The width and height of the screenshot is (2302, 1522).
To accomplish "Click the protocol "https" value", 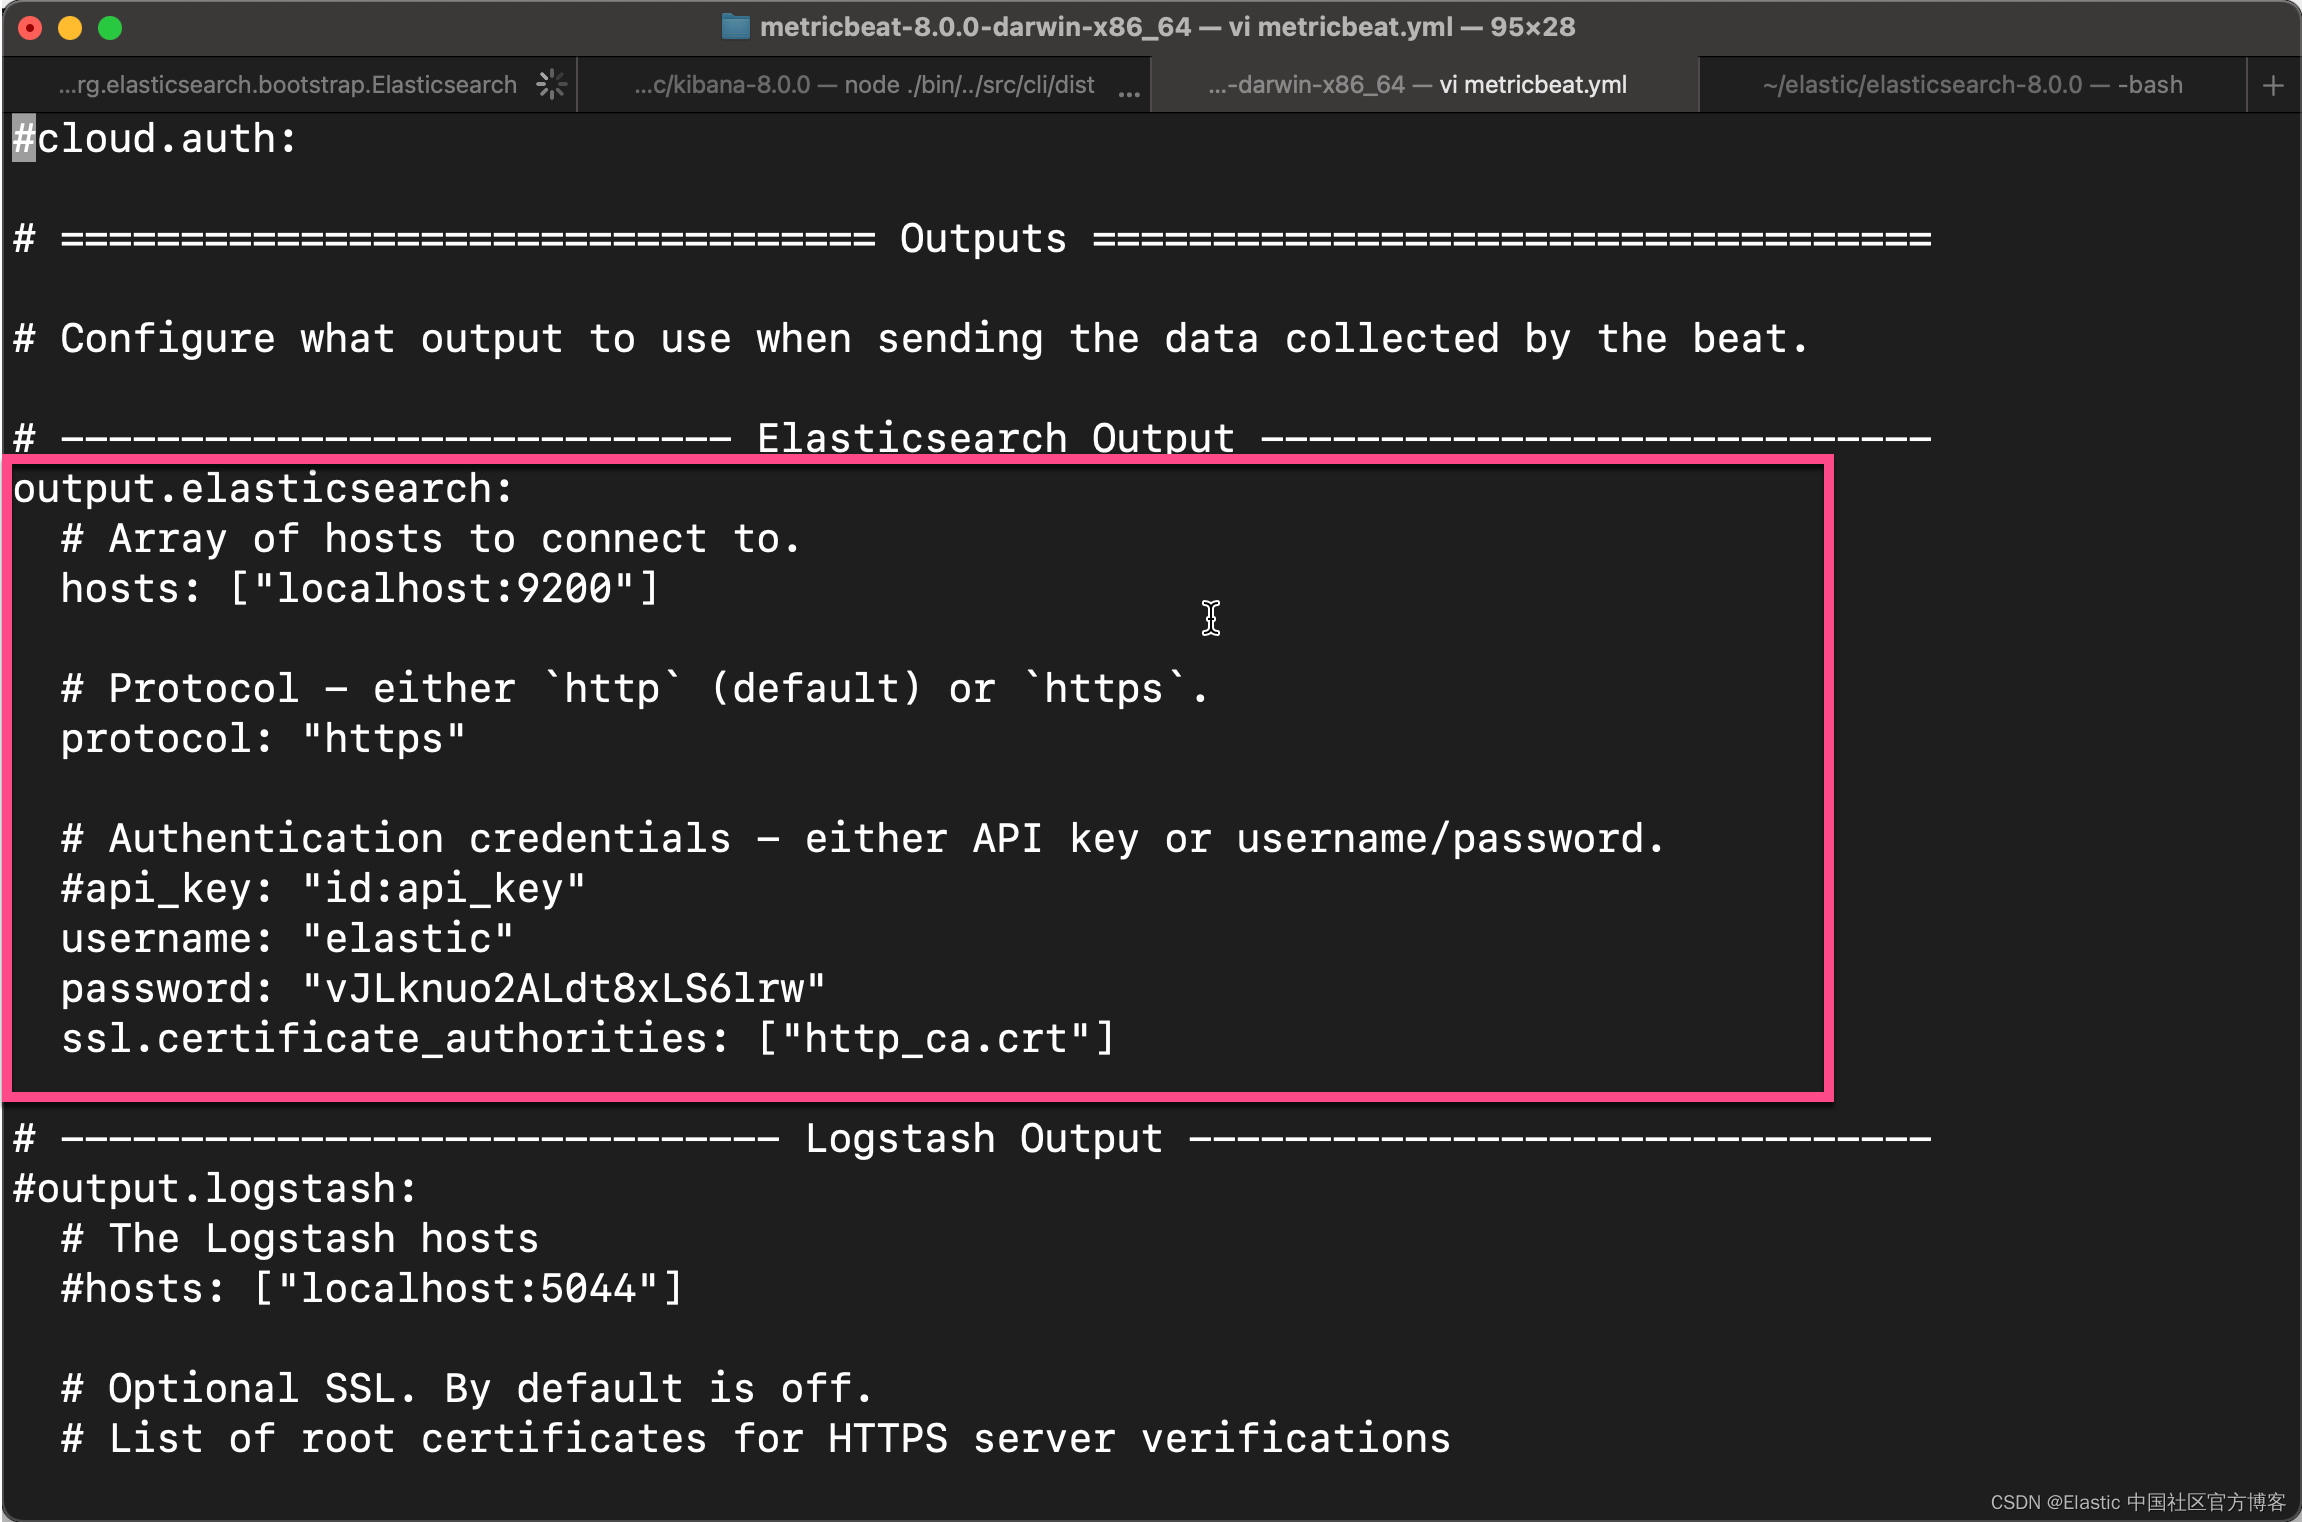I will 384,739.
